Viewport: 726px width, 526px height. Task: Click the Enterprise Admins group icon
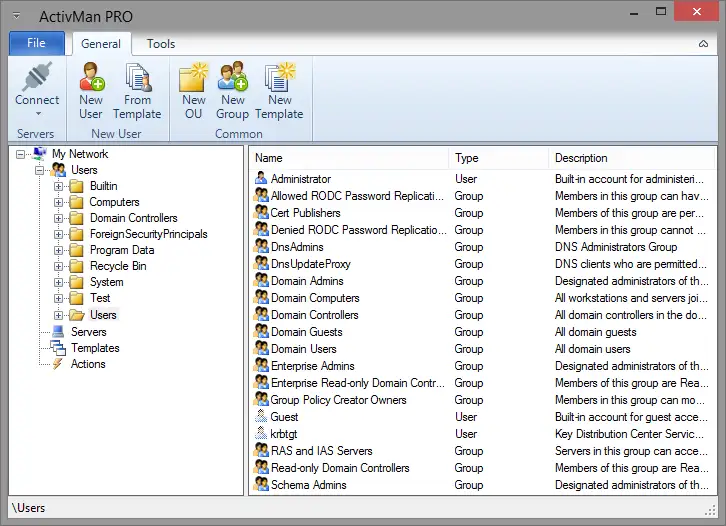(x=261, y=365)
